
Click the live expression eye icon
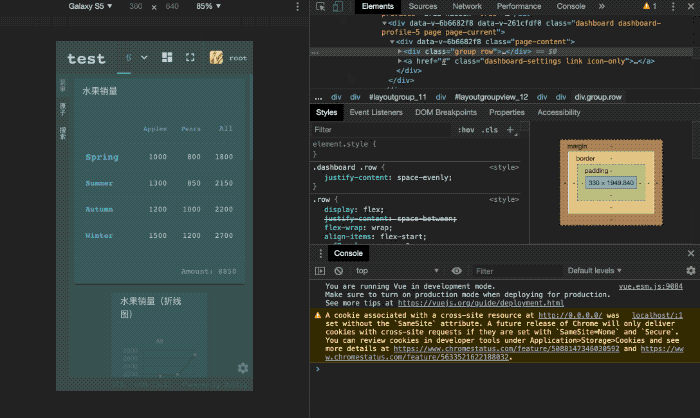point(457,271)
